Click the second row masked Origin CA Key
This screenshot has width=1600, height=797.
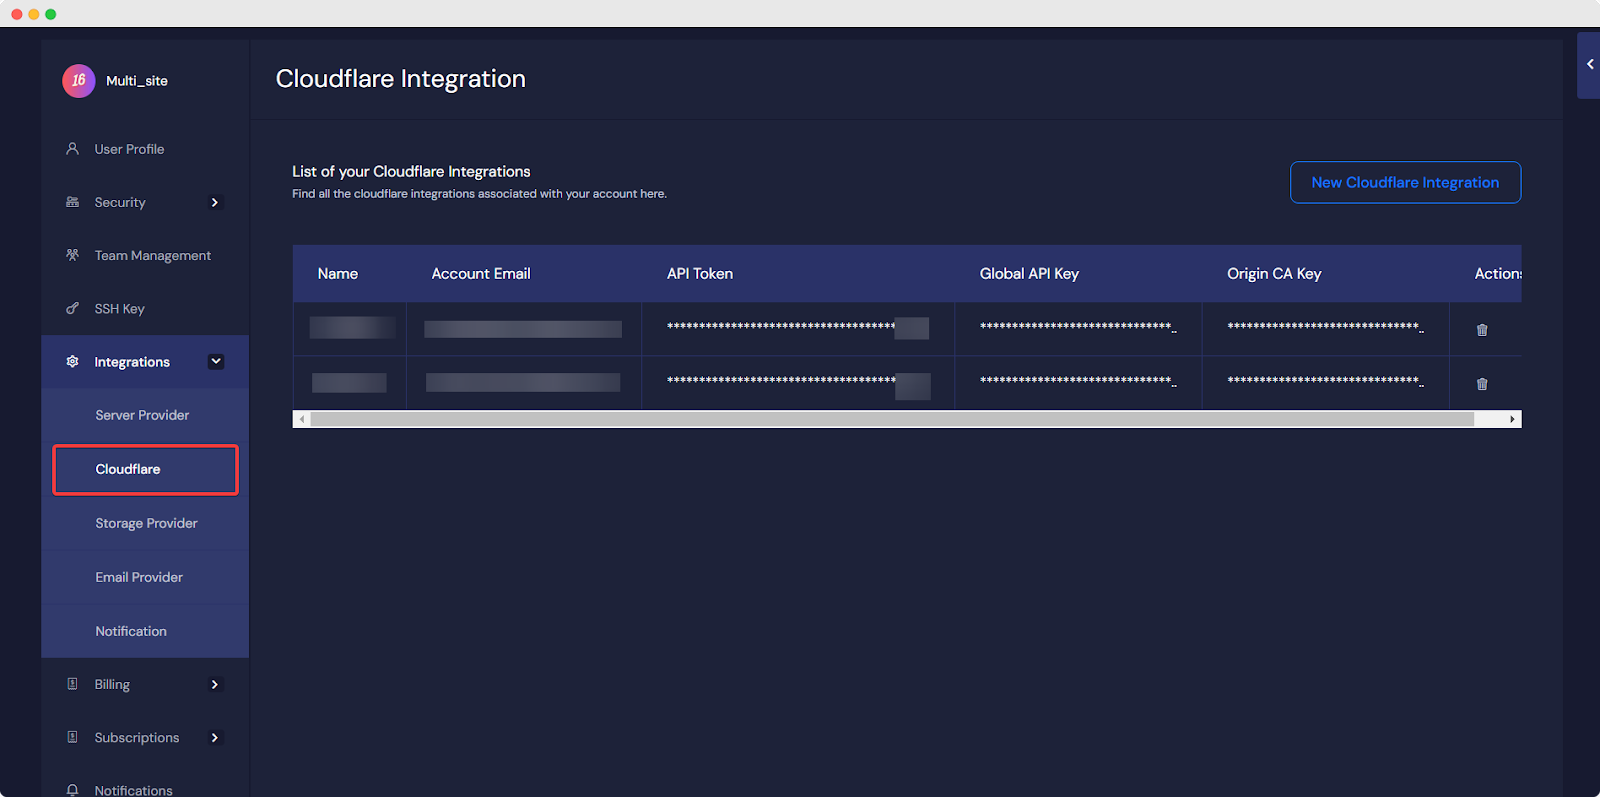point(1325,381)
